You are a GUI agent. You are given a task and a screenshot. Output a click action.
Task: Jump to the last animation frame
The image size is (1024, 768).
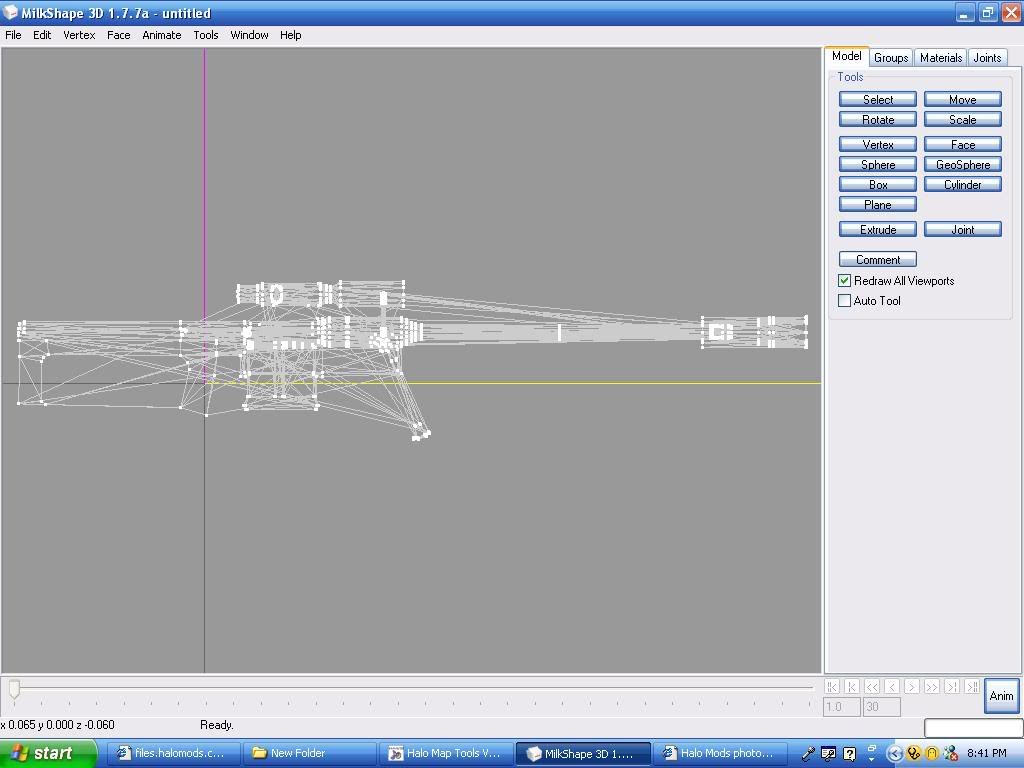pos(972,686)
